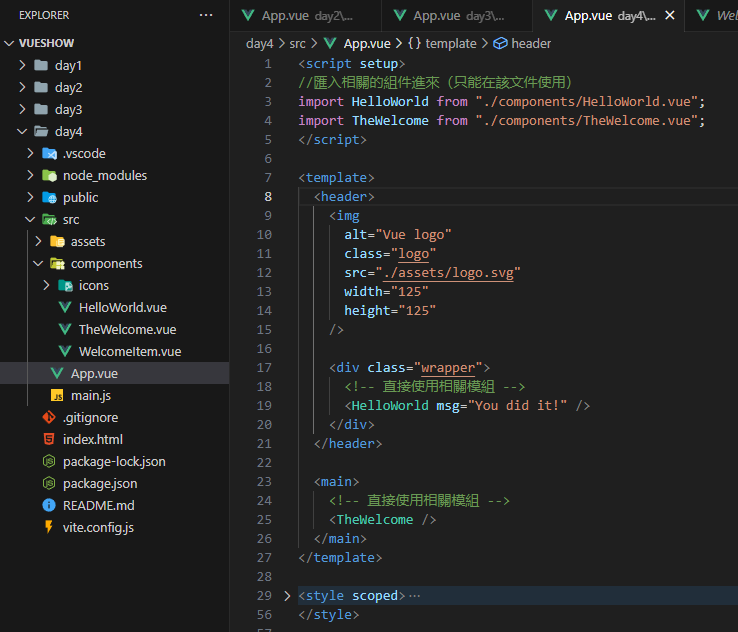The width and height of the screenshot is (738, 632).
Task: Open TheWelcome.vue in the file tree
Action: 127,329
